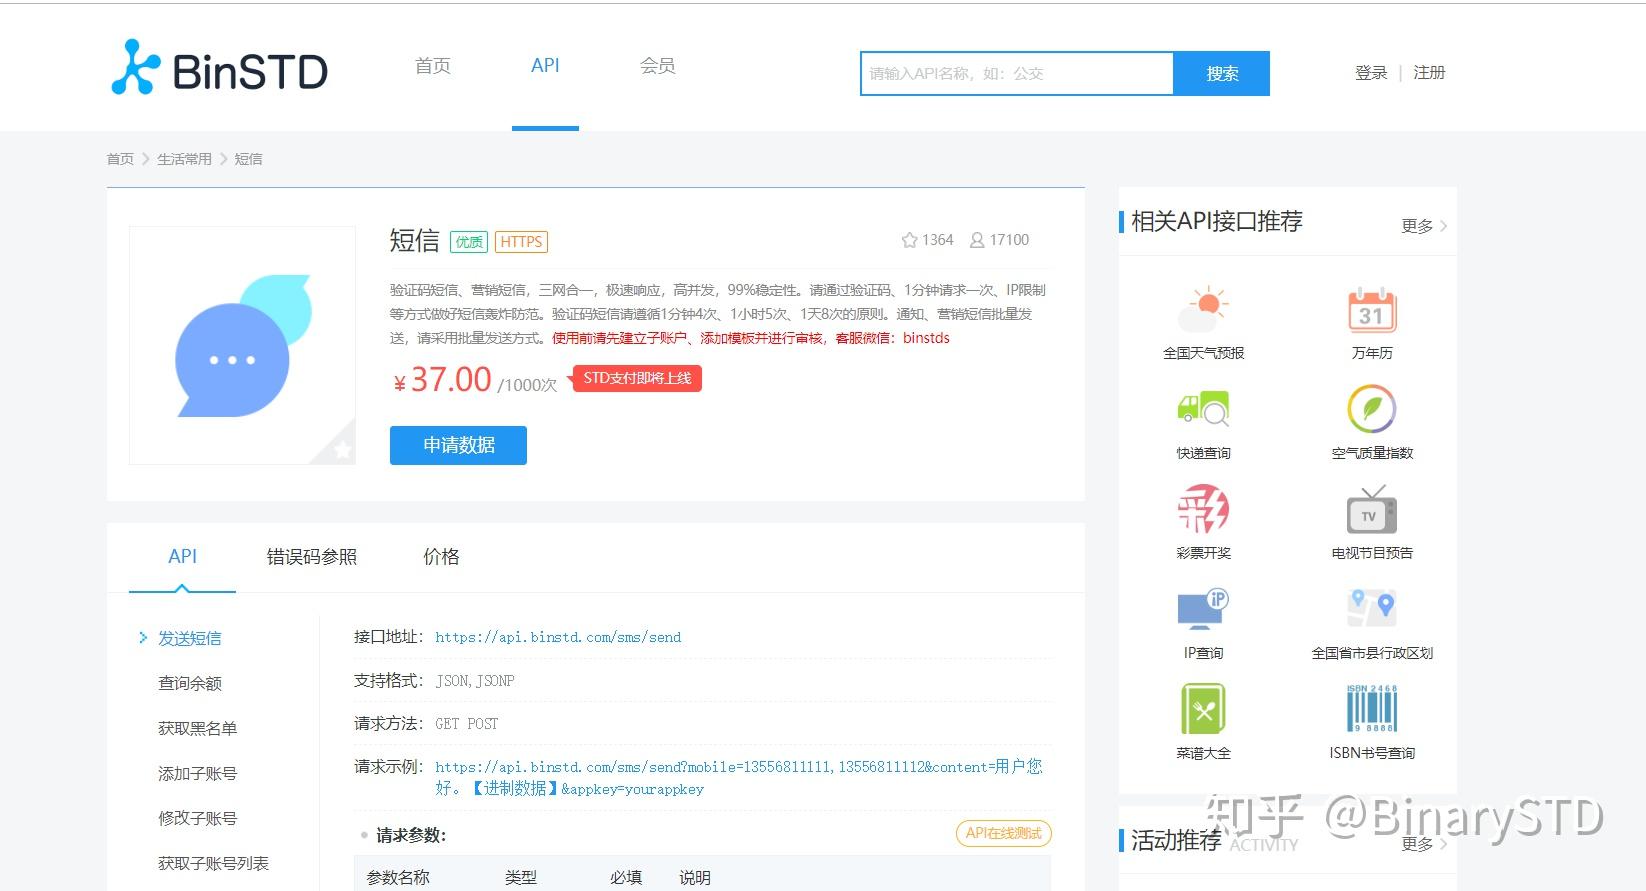Screen dimensions: 1646x891
Task: Click 短信 in the breadcrumb
Action: (x=248, y=159)
